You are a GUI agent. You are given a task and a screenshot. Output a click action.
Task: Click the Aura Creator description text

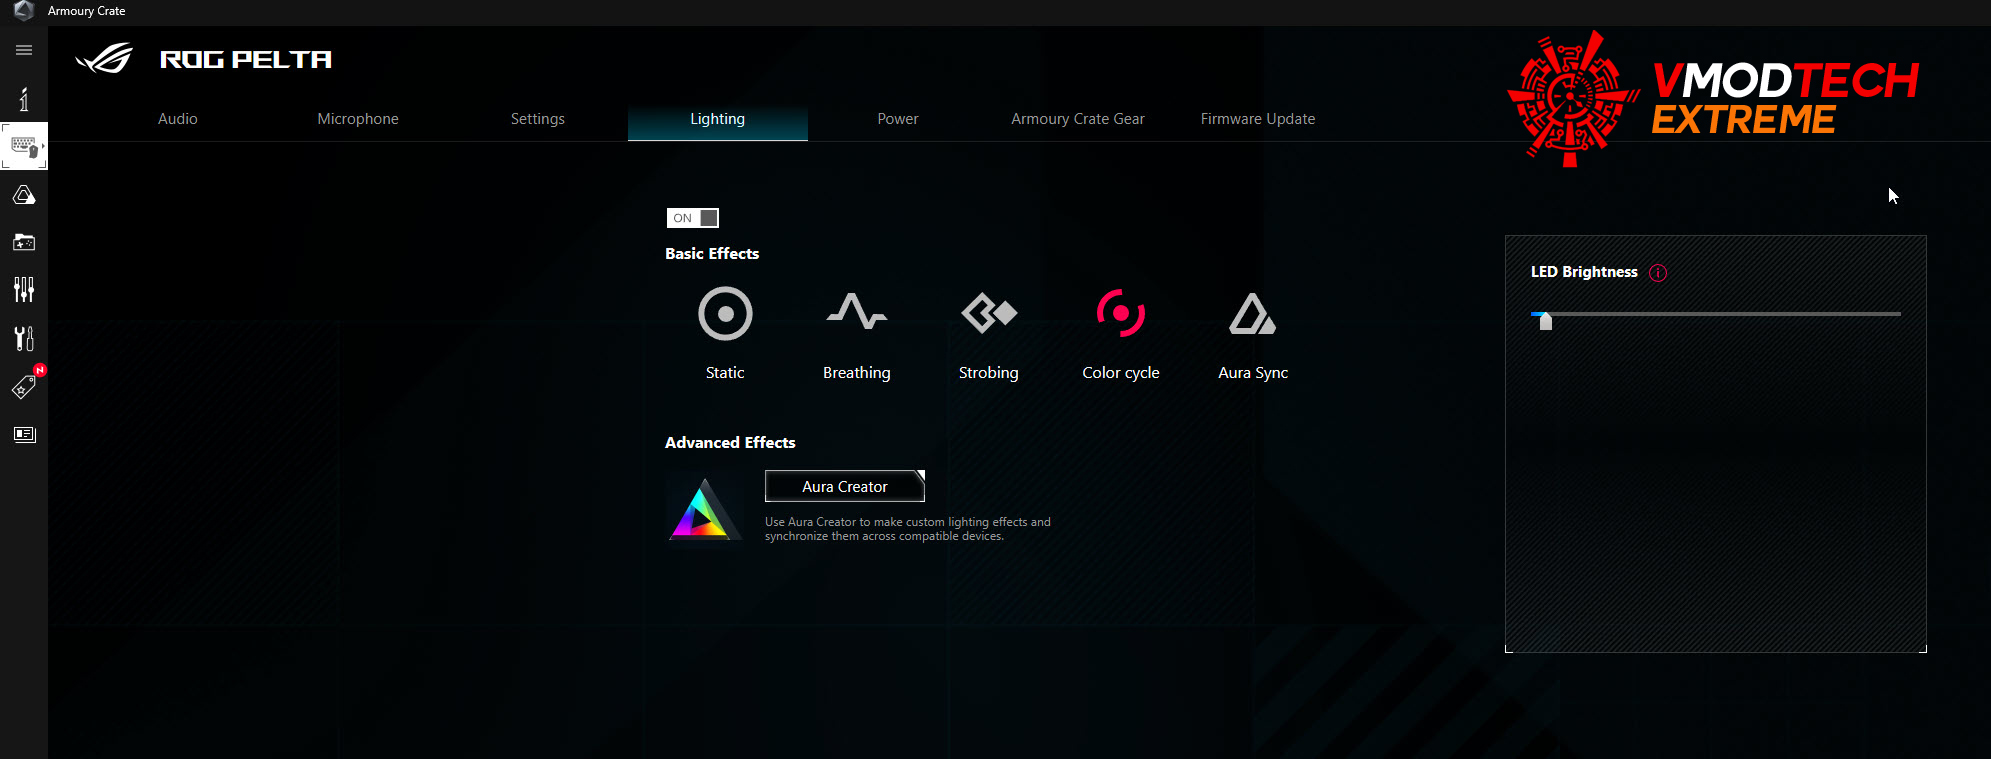[908, 529]
